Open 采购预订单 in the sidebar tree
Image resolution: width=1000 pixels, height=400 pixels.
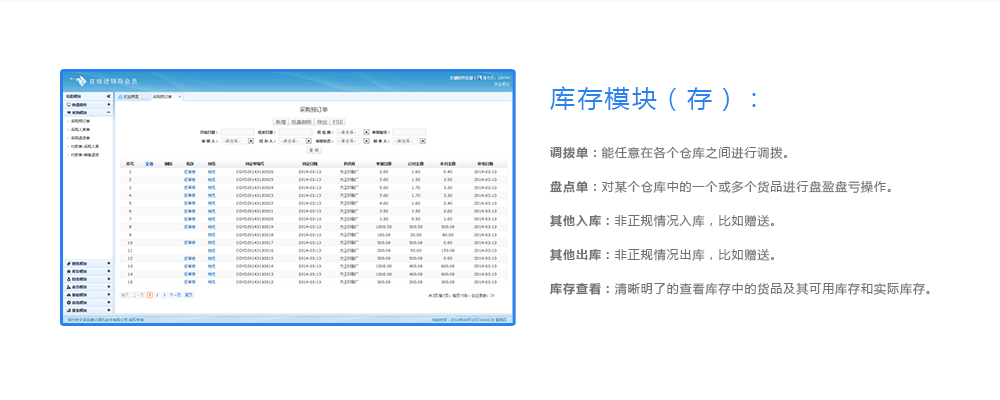coord(80,120)
